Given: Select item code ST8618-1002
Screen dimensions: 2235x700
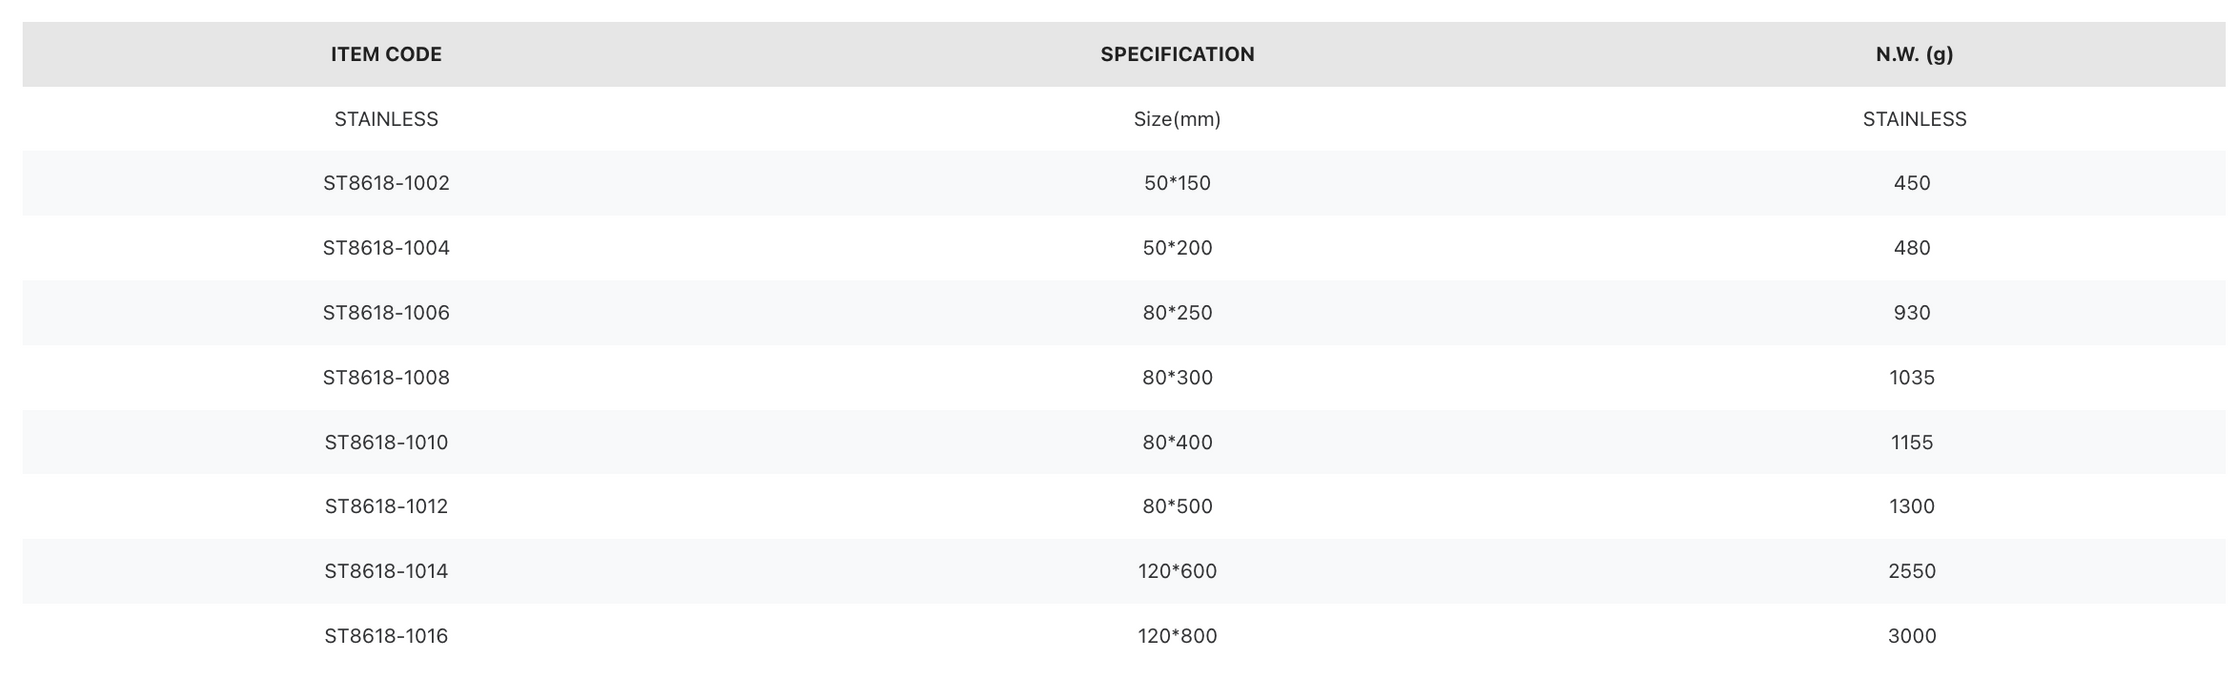Looking at the screenshot, I should [386, 183].
